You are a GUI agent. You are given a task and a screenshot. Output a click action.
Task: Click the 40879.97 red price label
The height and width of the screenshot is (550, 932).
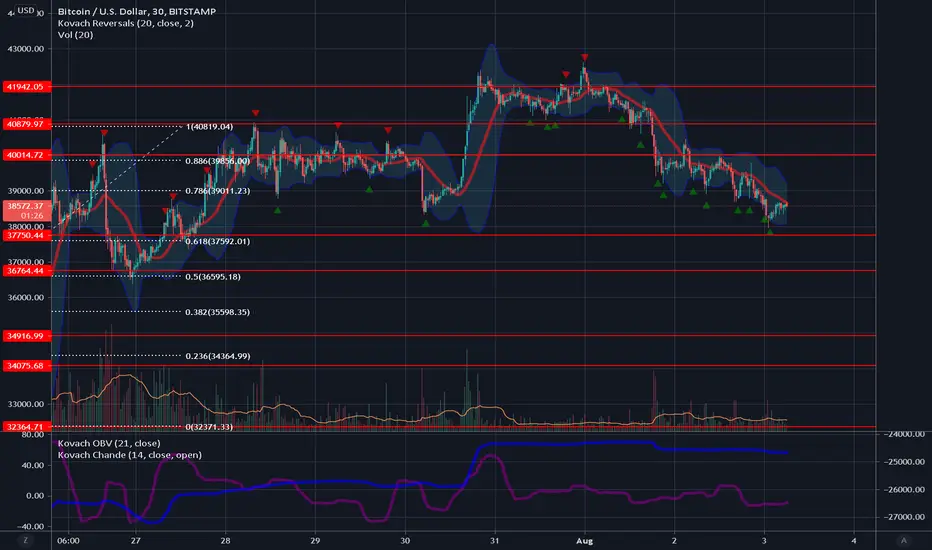click(x=27, y=124)
